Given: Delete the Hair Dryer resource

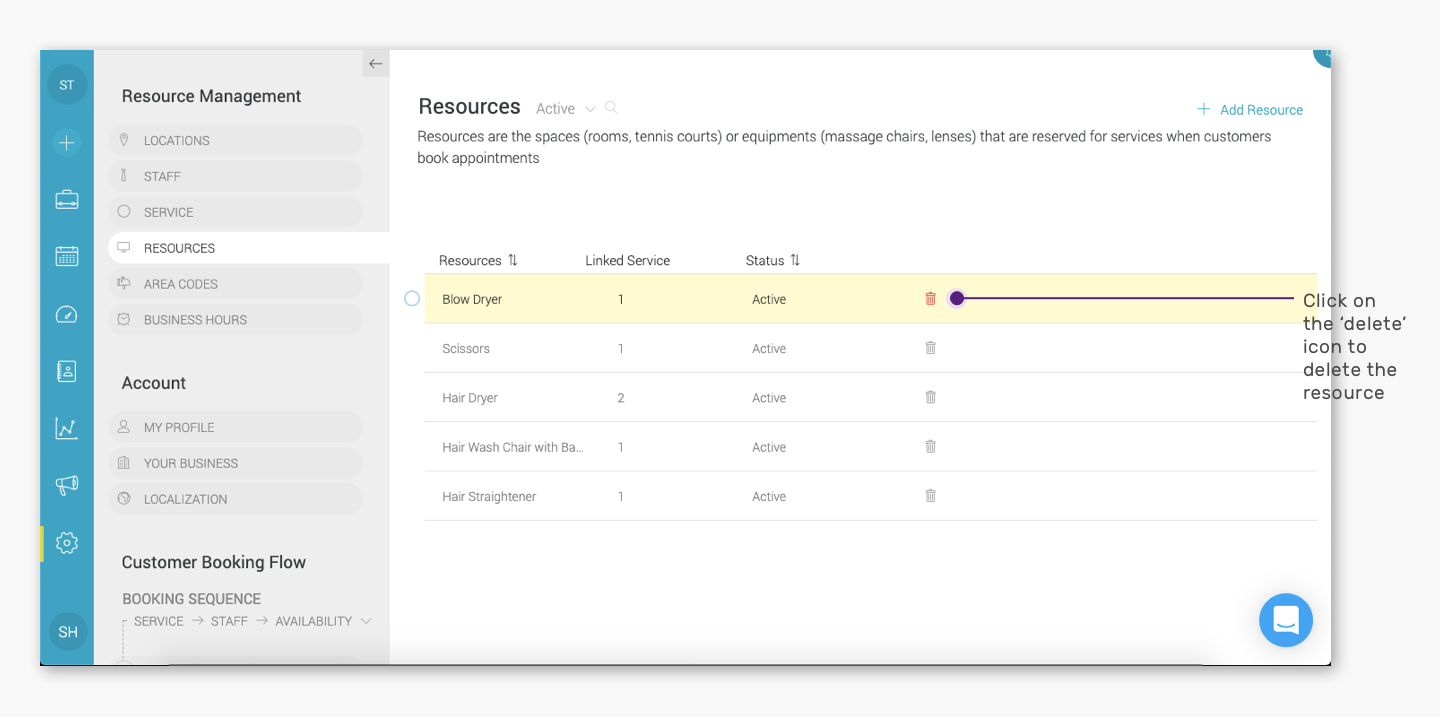Looking at the screenshot, I should click(x=930, y=397).
